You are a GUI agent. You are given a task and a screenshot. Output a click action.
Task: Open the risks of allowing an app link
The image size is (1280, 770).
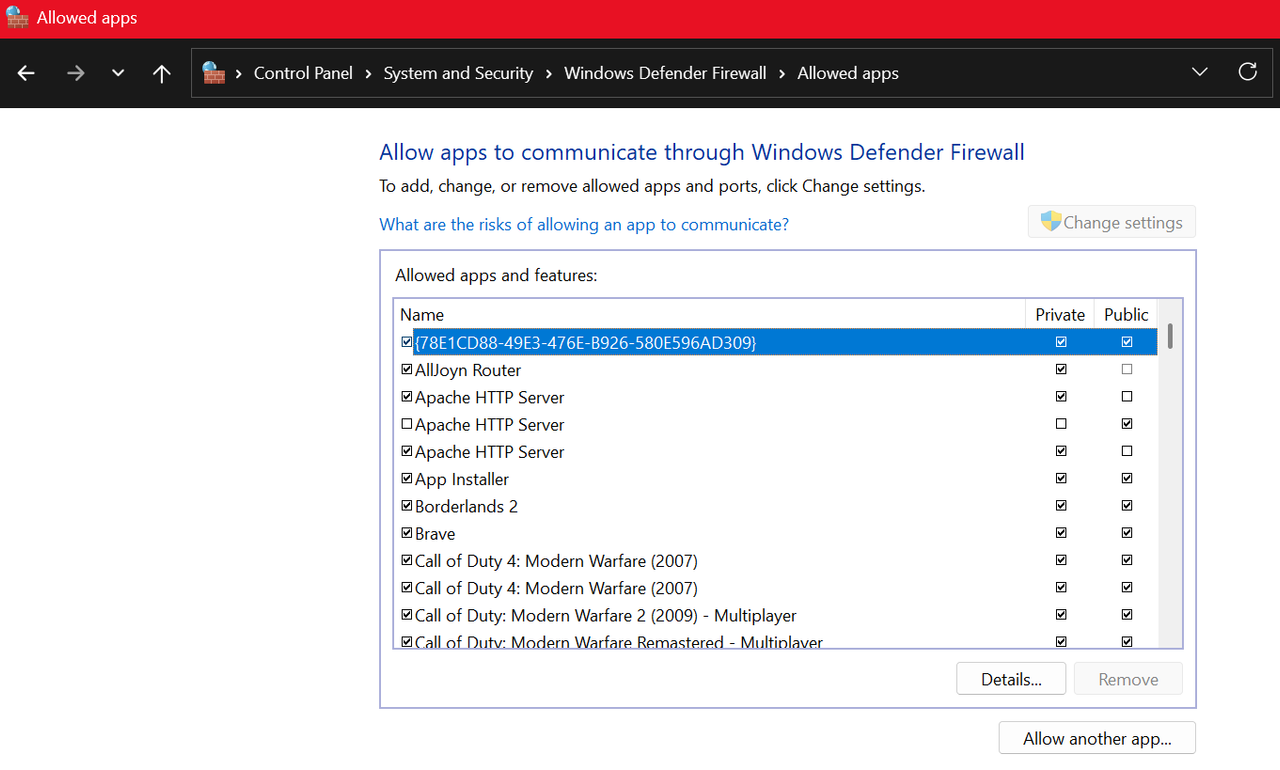(x=584, y=224)
